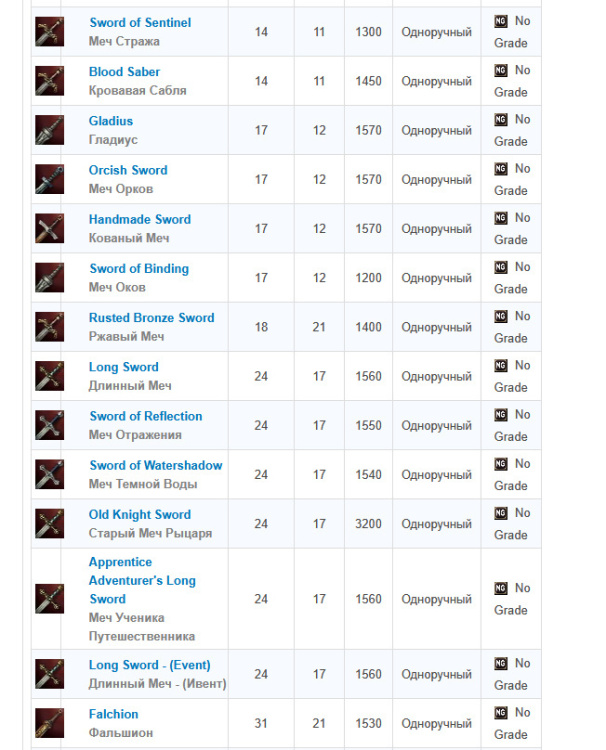This screenshot has width=606, height=750.
Task: Open the Blood Saber item page
Action: coord(124,72)
